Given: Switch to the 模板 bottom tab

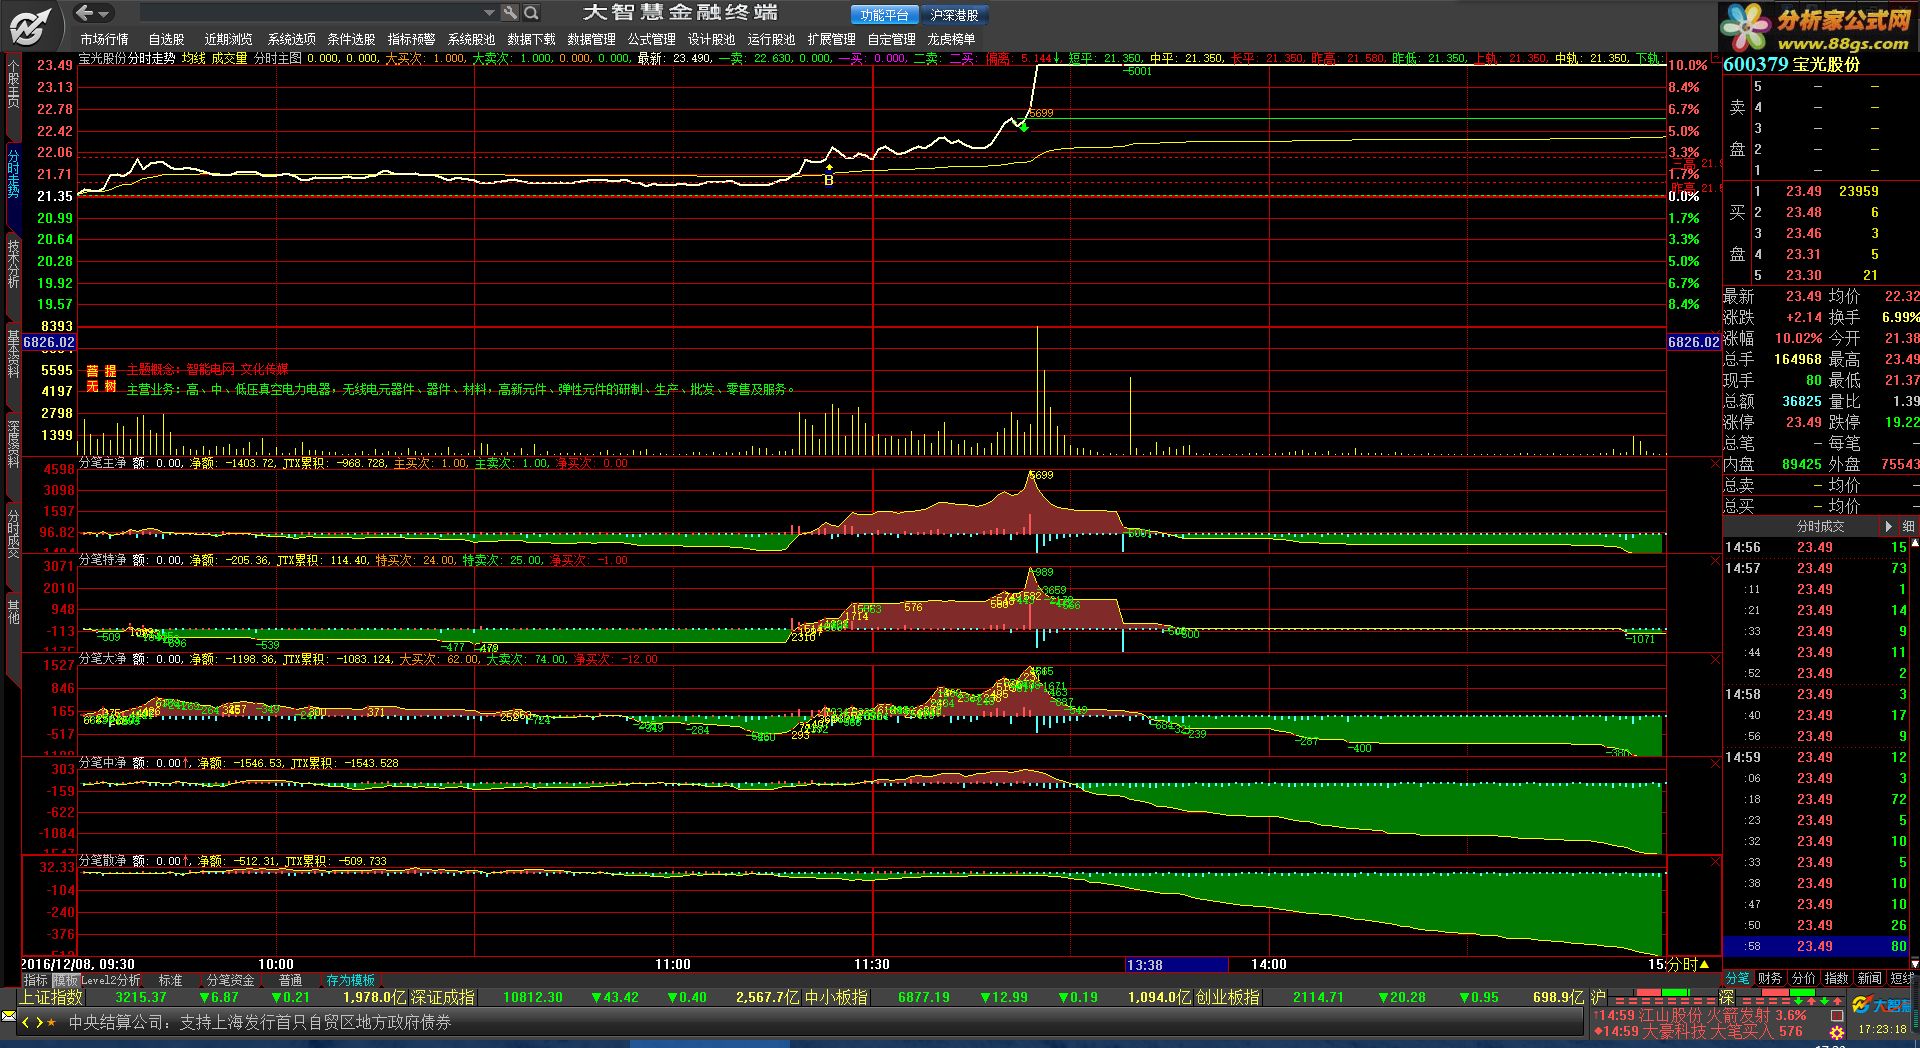Looking at the screenshot, I should click(65, 981).
